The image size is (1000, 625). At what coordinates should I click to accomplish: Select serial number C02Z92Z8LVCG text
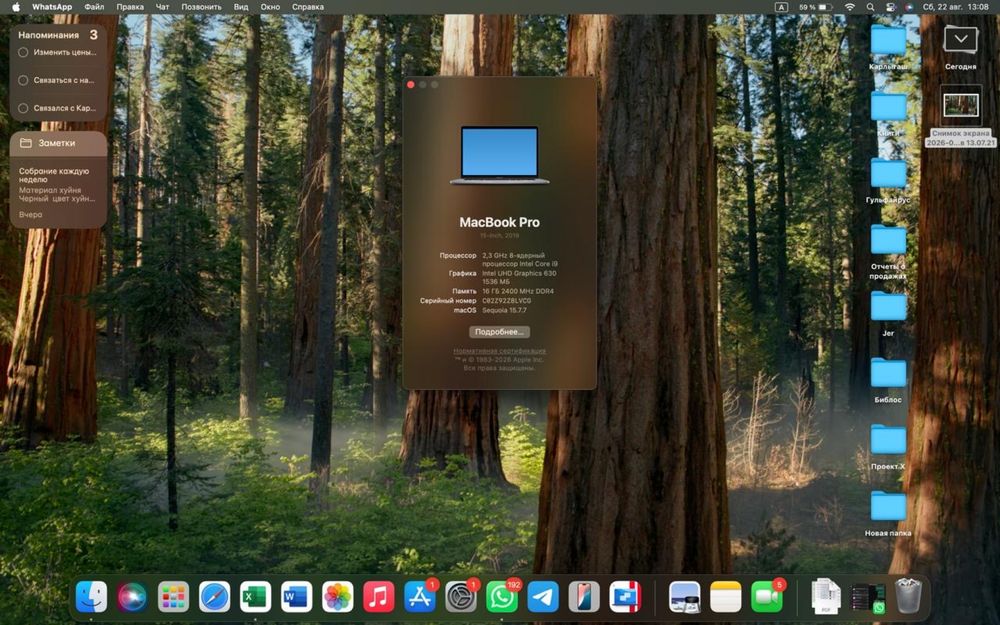pyautogui.click(x=507, y=300)
